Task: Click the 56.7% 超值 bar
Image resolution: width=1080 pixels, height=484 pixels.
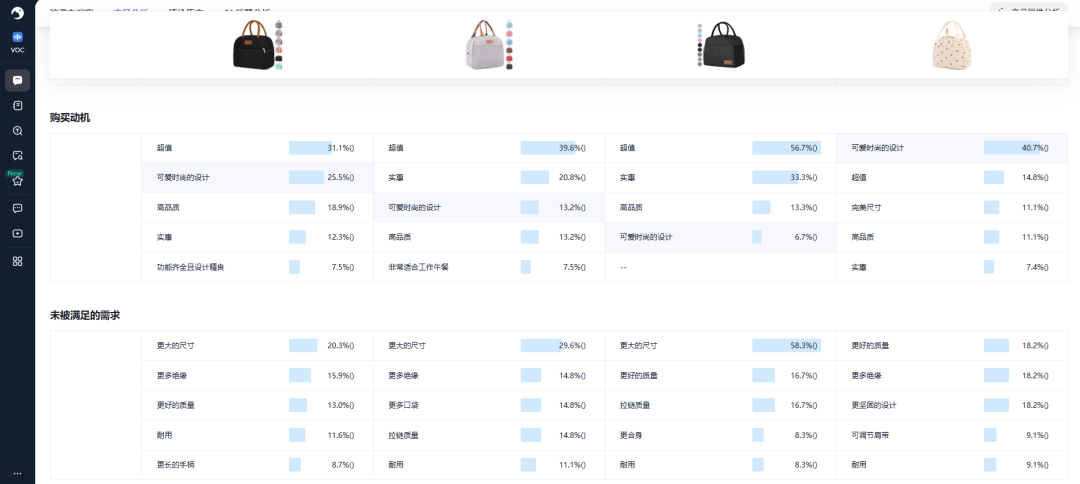Action: pos(785,148)
